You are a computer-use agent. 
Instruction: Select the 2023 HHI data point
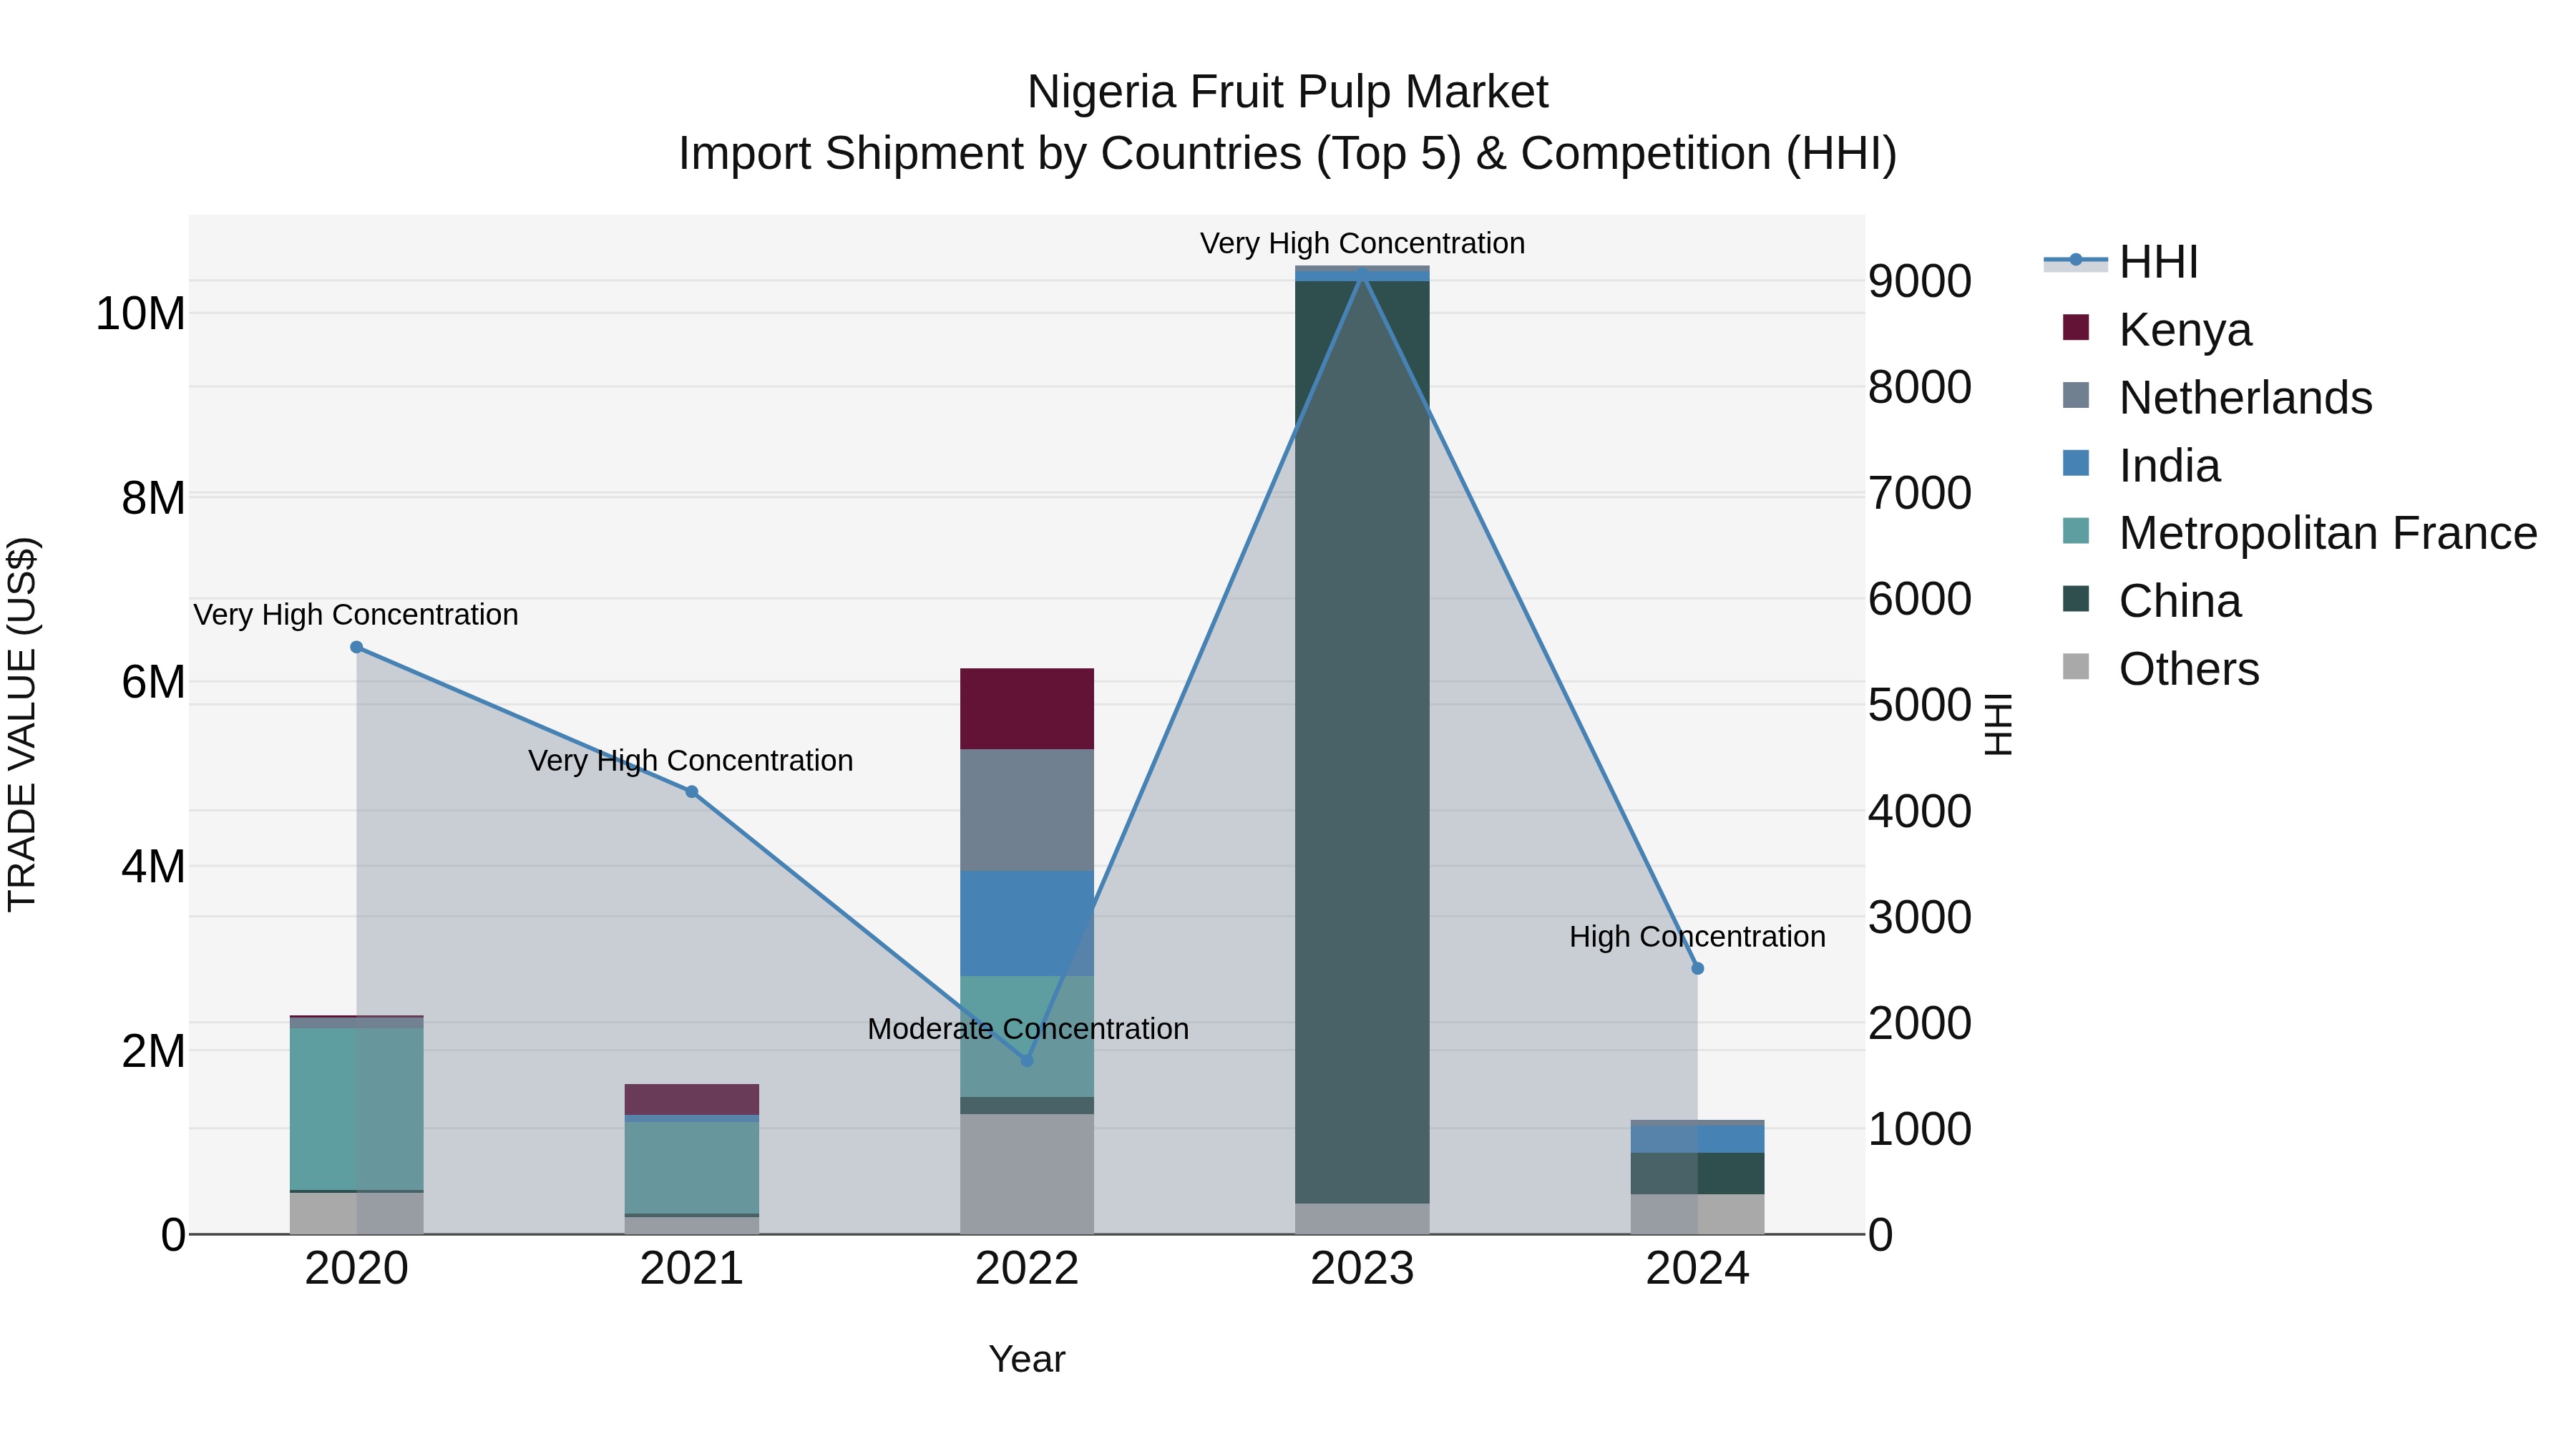1362,273
